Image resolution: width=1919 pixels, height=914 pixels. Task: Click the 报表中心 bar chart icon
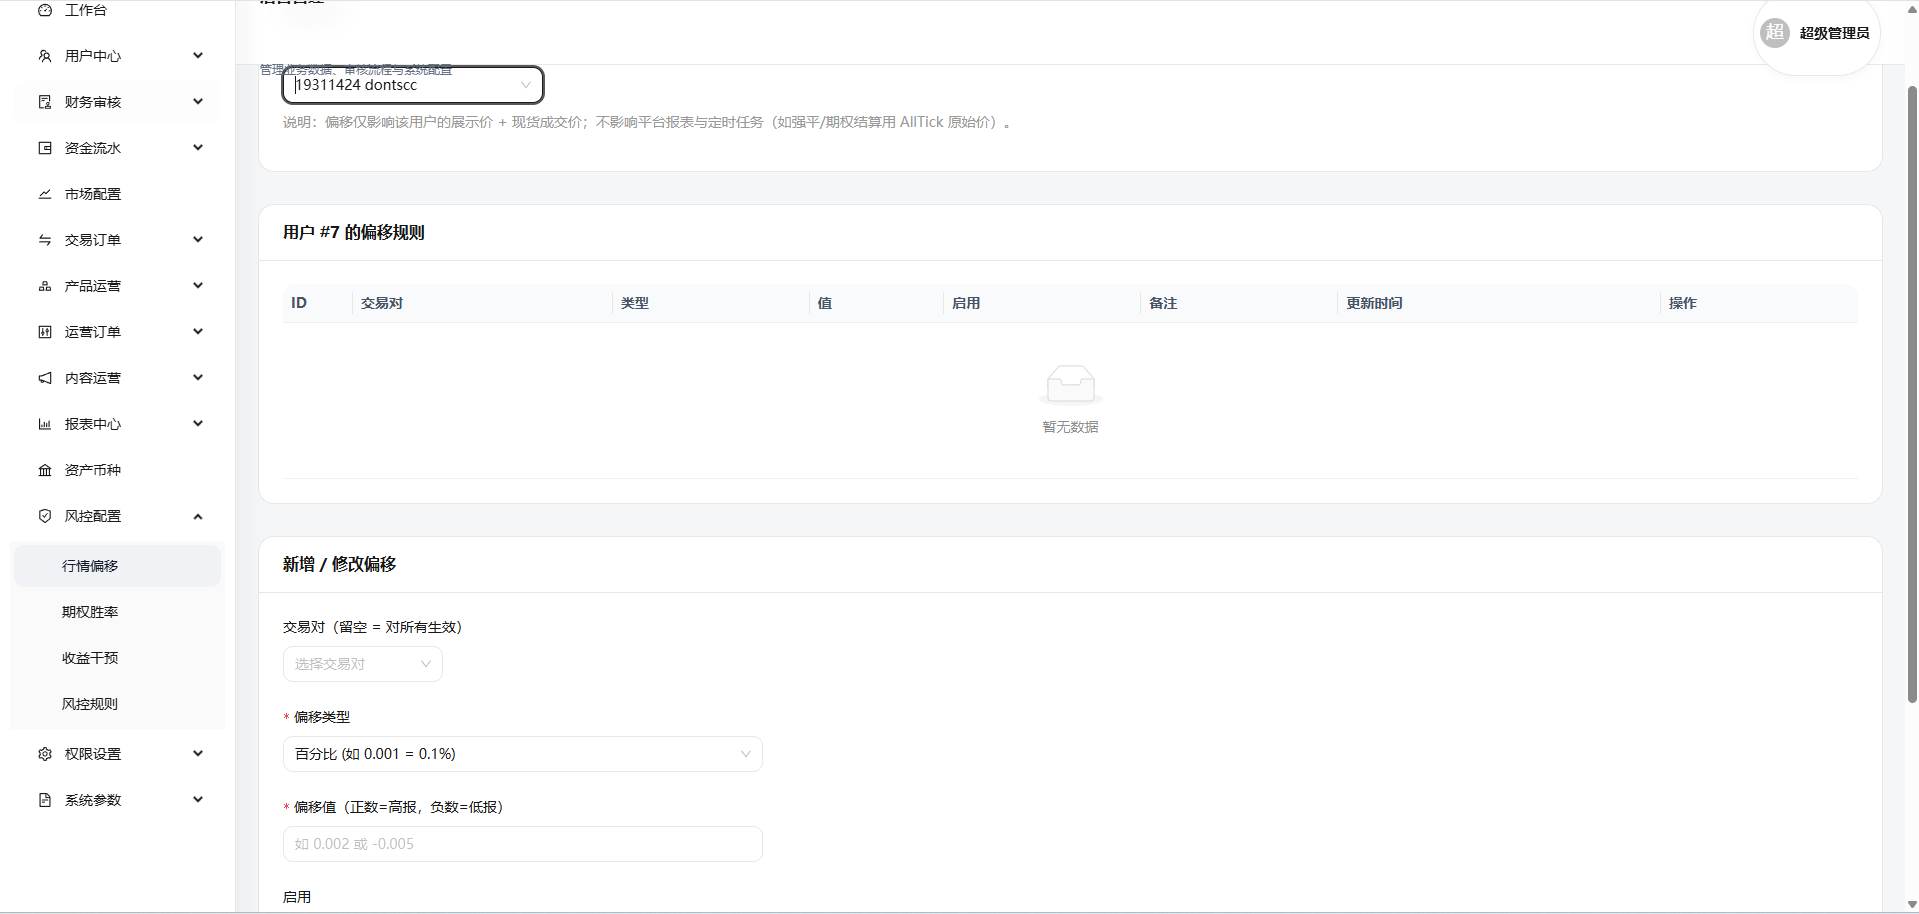click(x=45, y=424)
